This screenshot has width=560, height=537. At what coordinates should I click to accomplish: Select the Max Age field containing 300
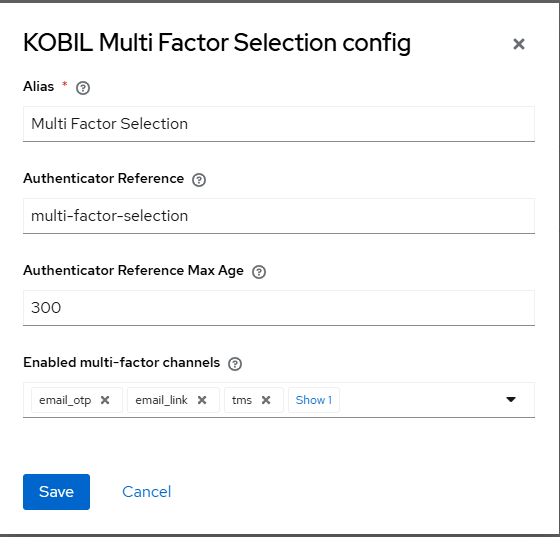coord(279,308)
